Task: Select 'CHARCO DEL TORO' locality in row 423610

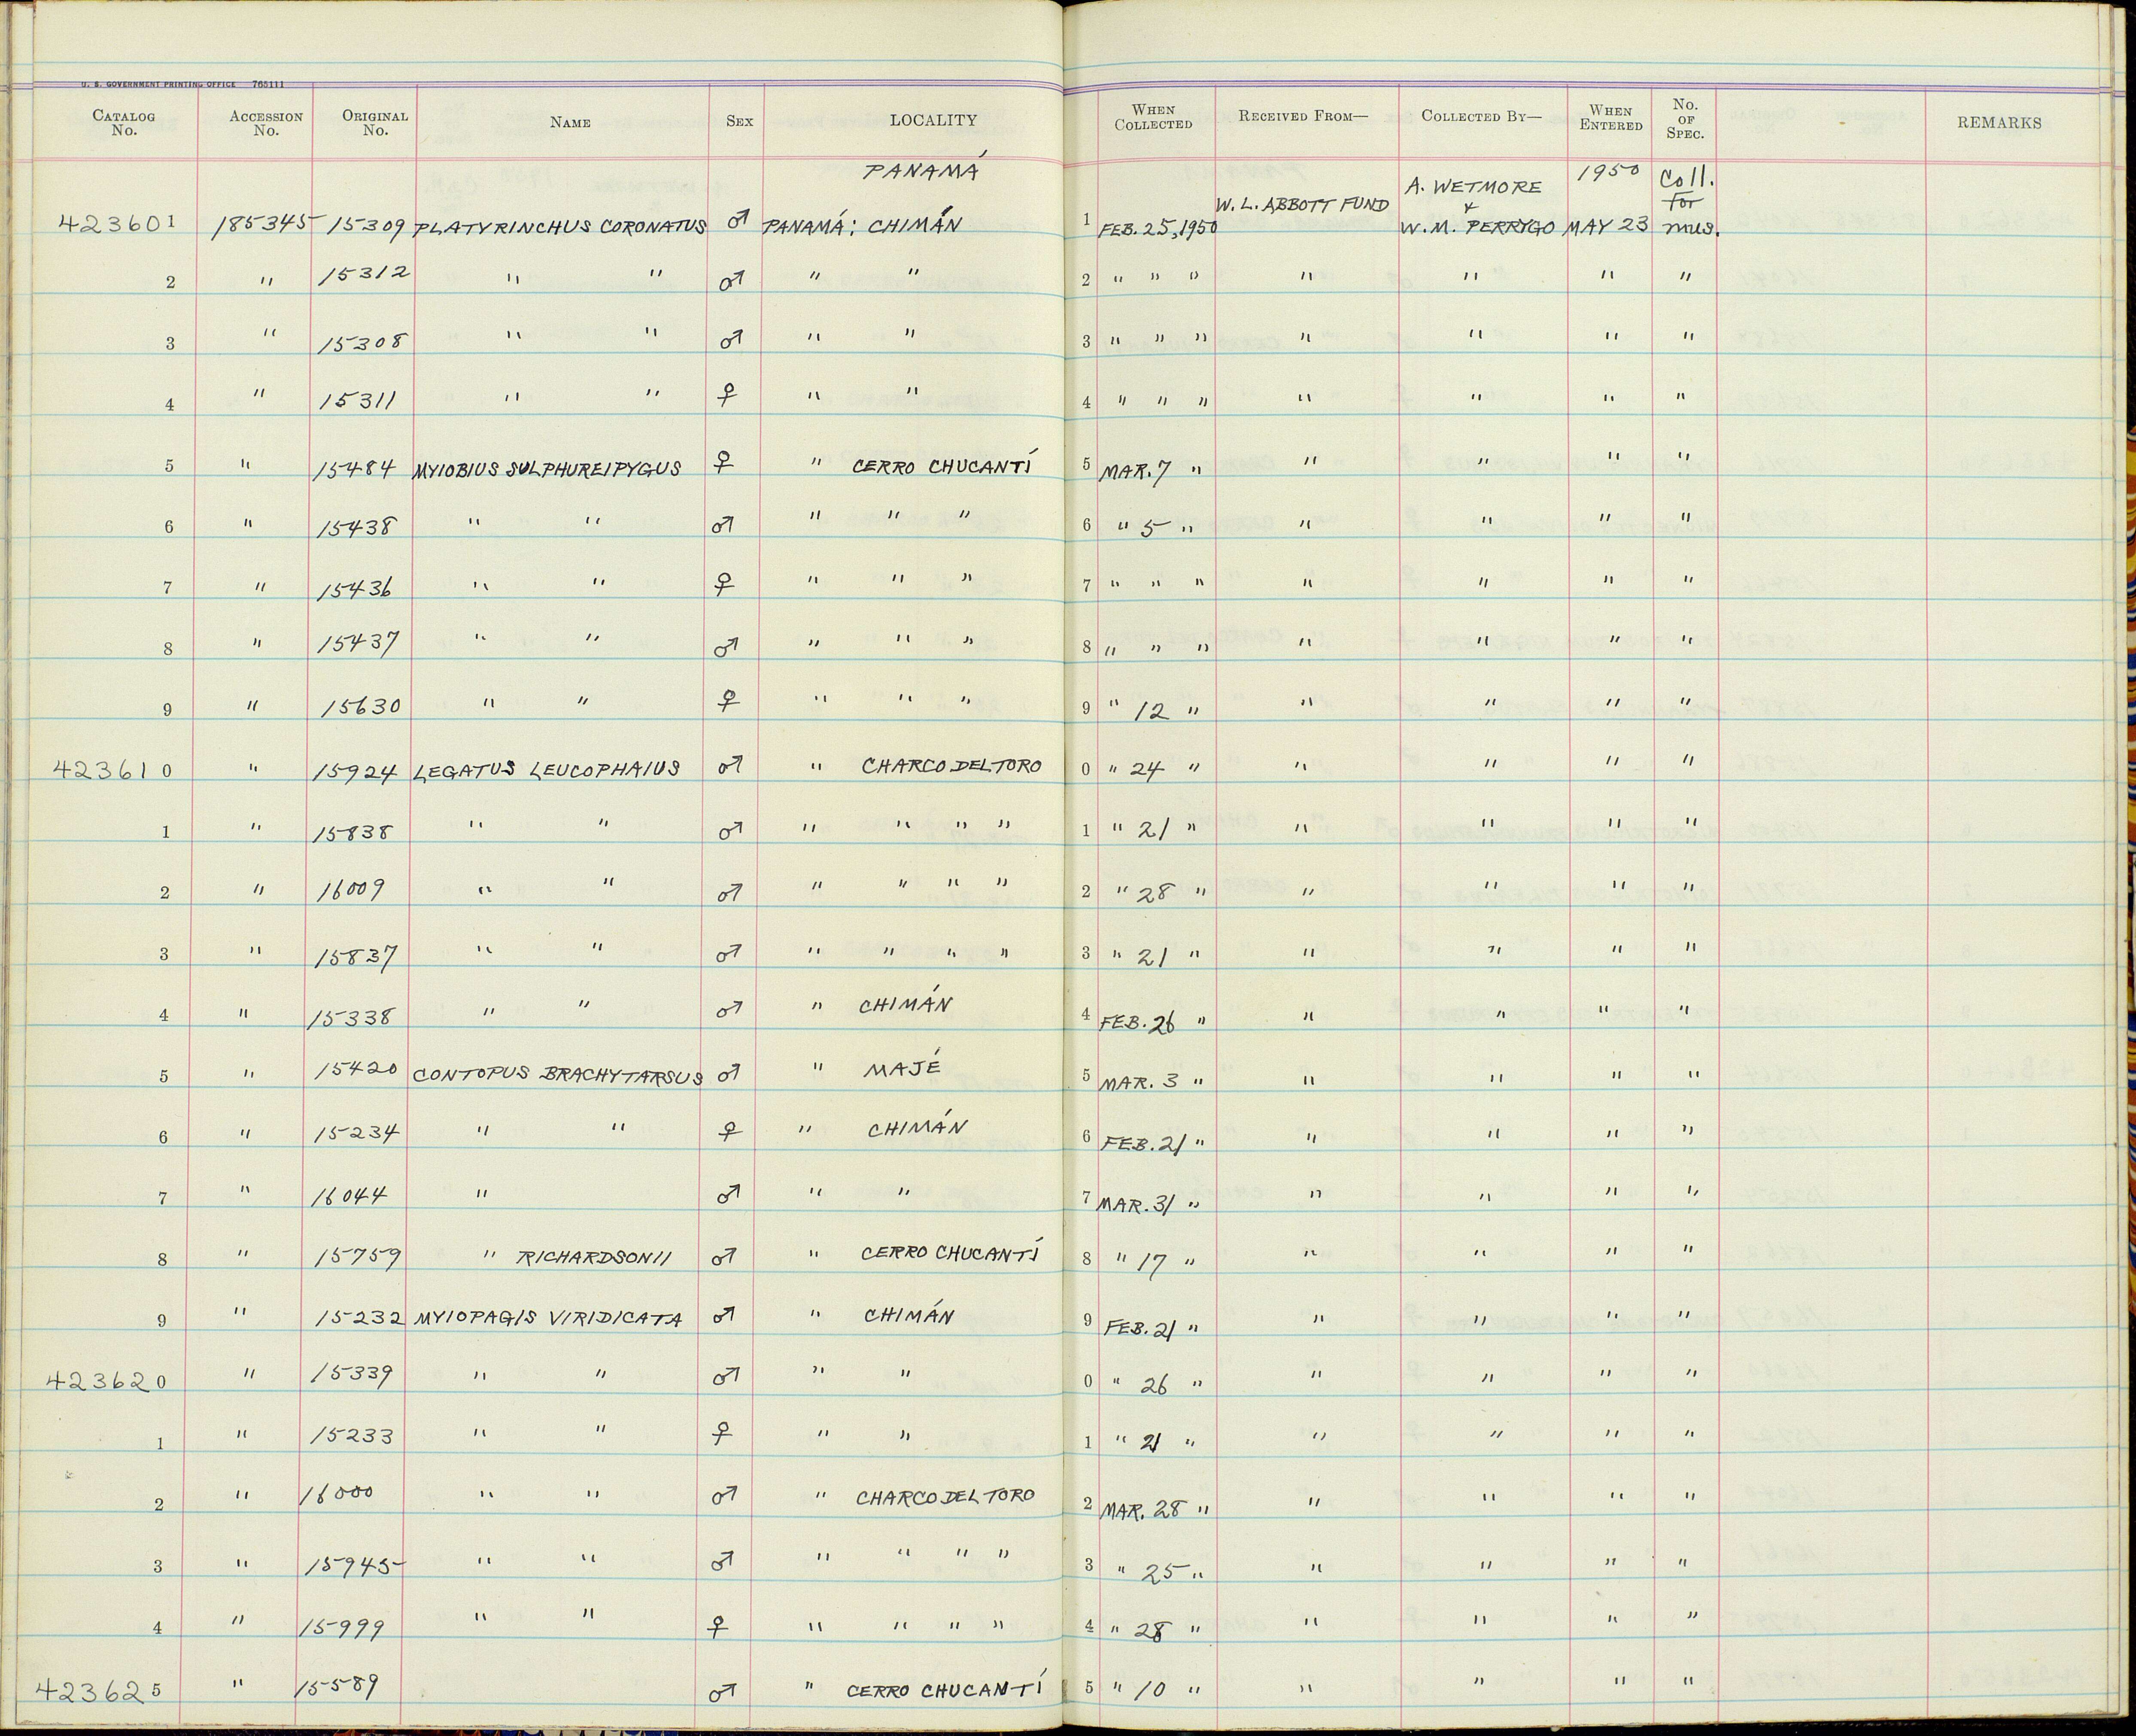Action: (951, 766)
